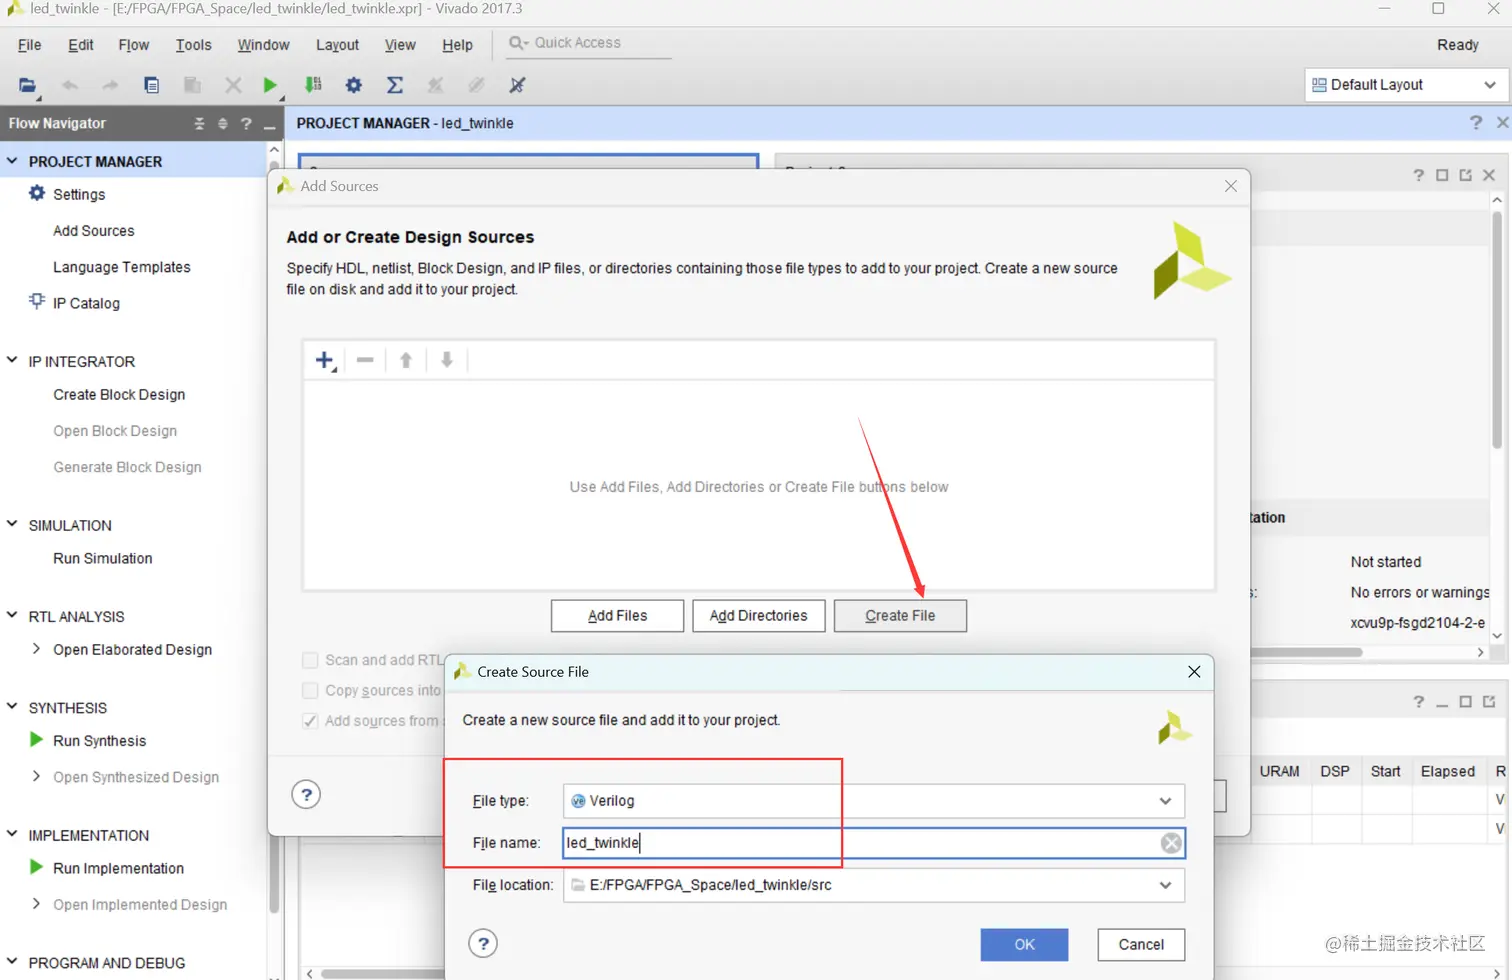This screenshot has height=980, width=1512.
Task: Open the File menu
Action: 30,45
